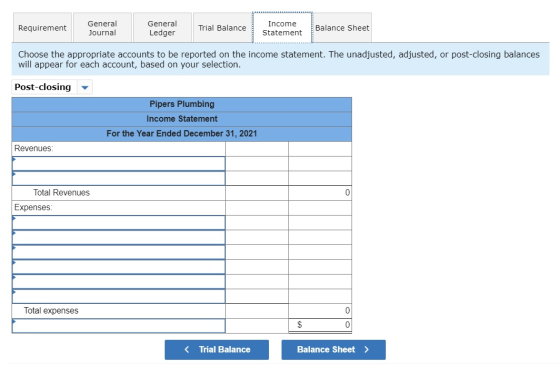Click the Revenues: heading row
Image resolution: width=560 pixels, height=373 pixels.
119,149
